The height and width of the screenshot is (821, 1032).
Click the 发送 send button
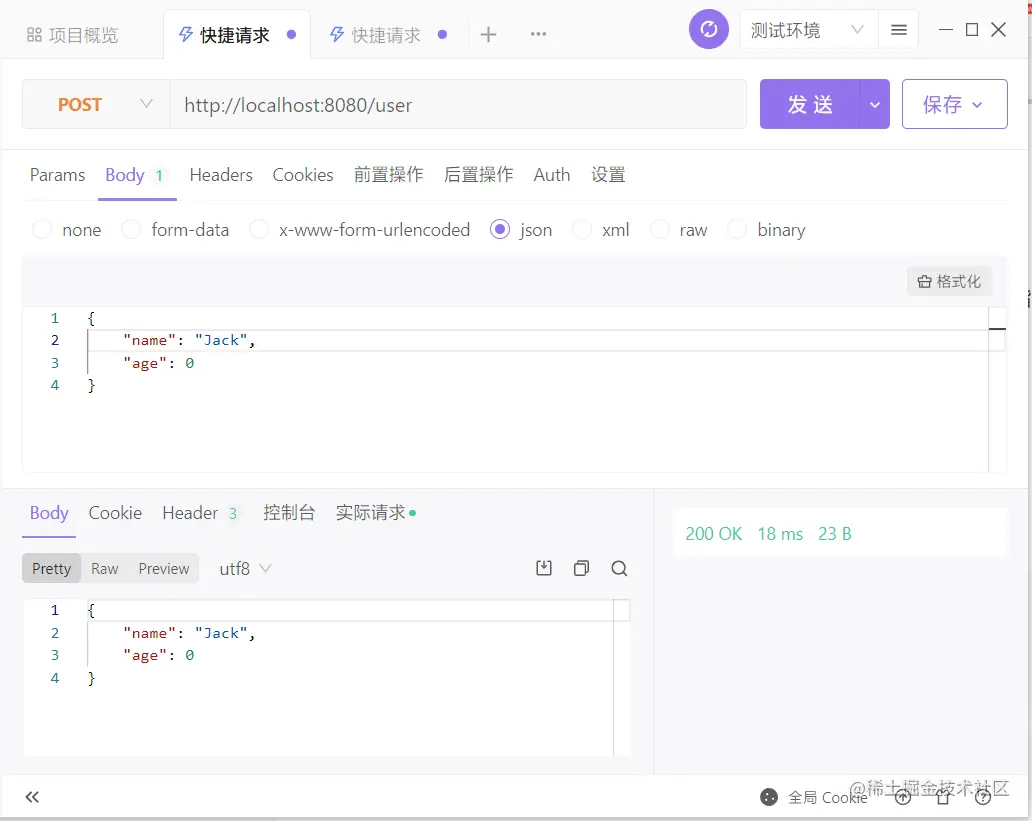810,104
